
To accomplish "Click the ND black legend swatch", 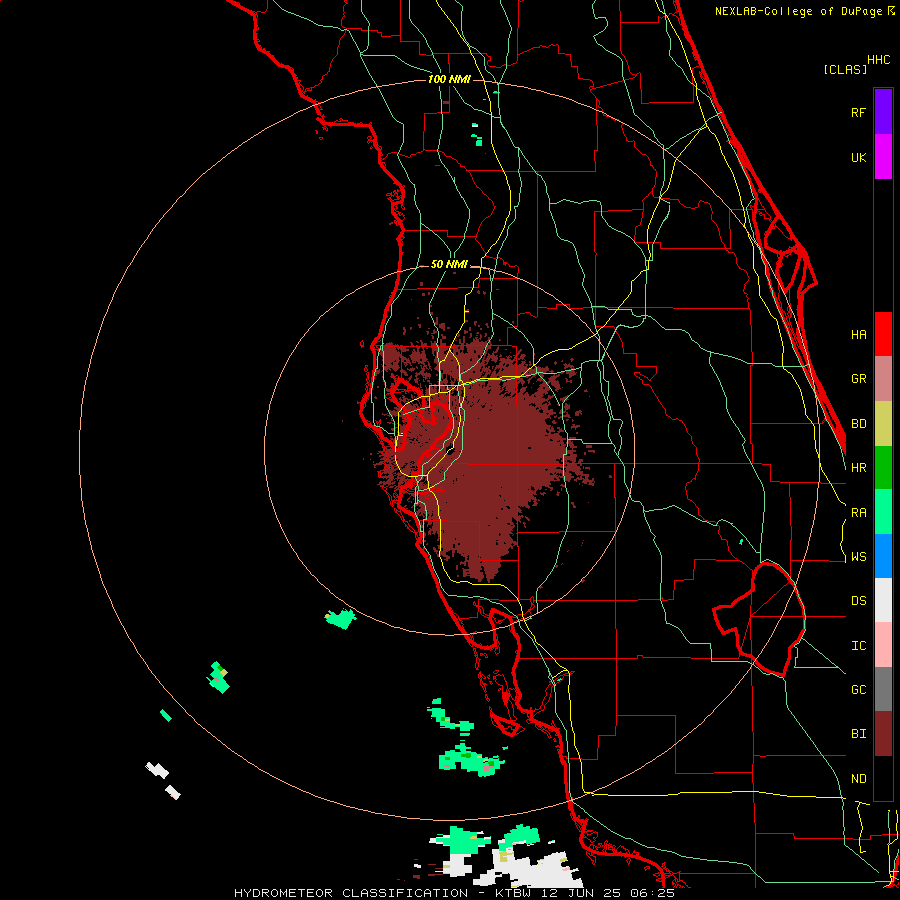I will 883,778.
